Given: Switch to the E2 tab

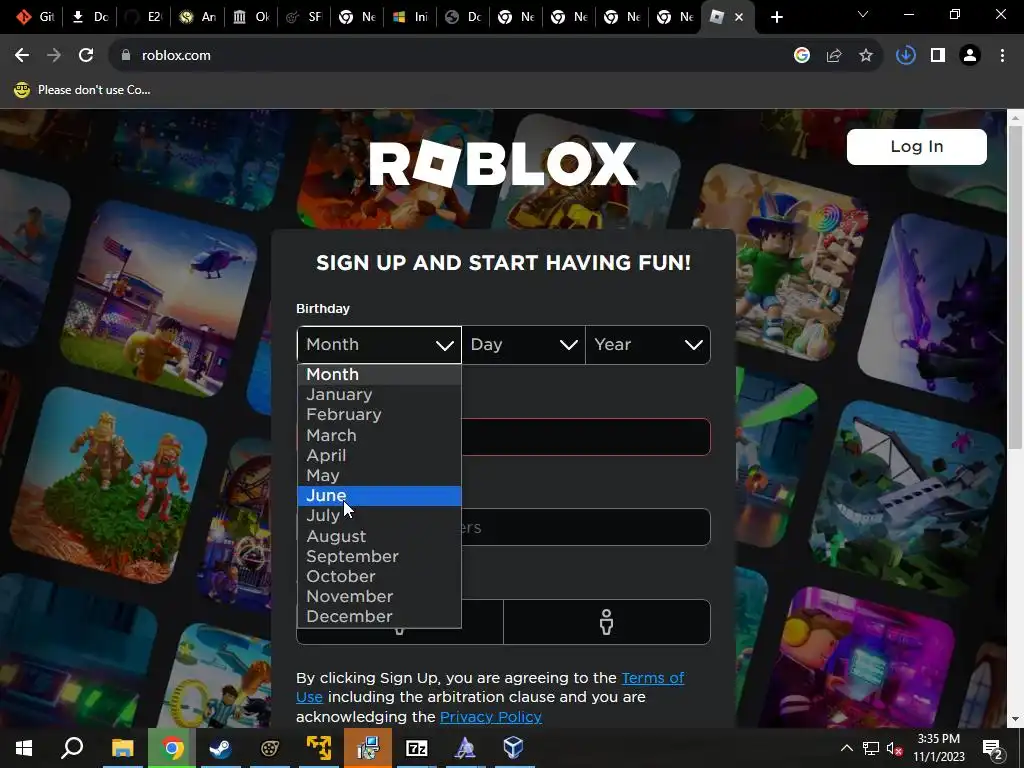Looking at the screenshot, I should tap(143, 17).
